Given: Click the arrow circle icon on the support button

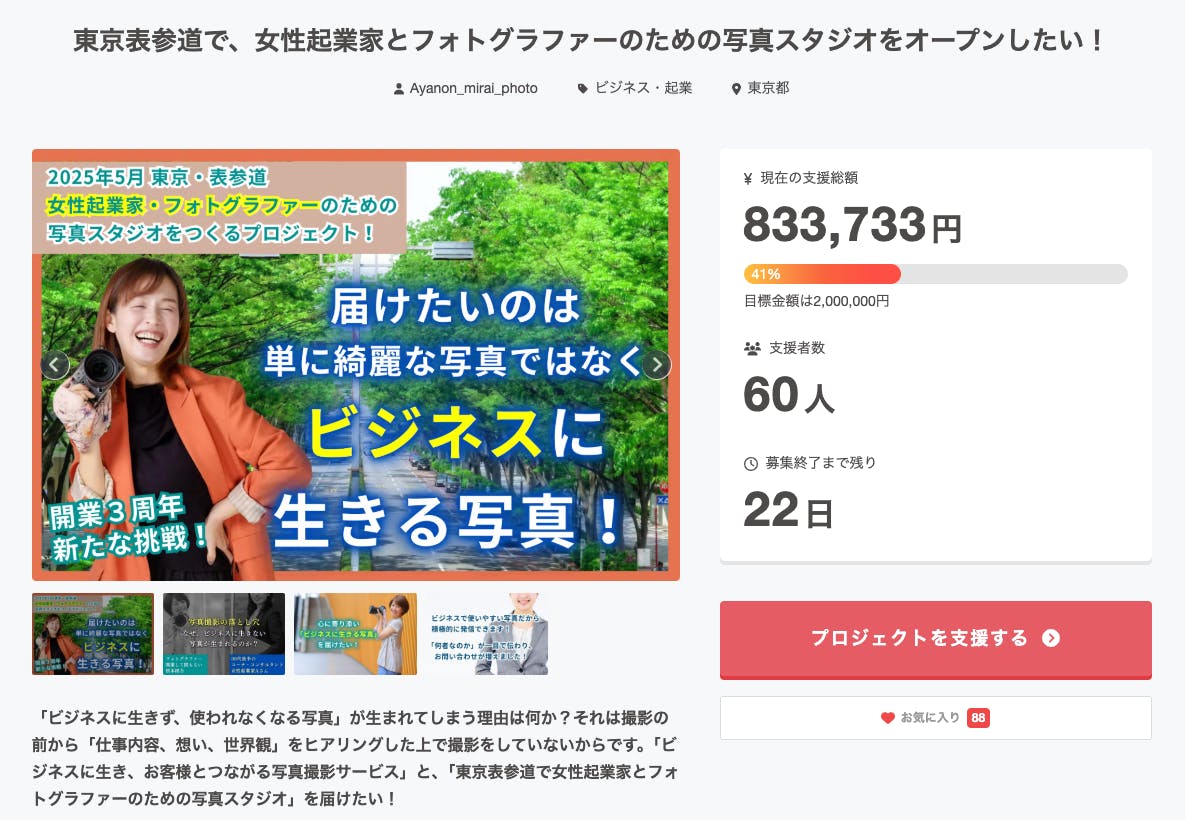Looking at the screenshot, I should (x=1050, y=638).
